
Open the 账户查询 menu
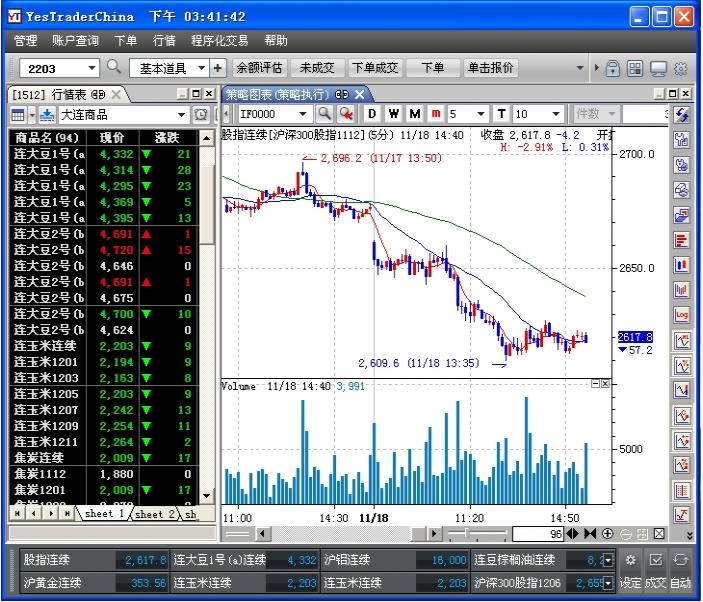tap(75, 41)
